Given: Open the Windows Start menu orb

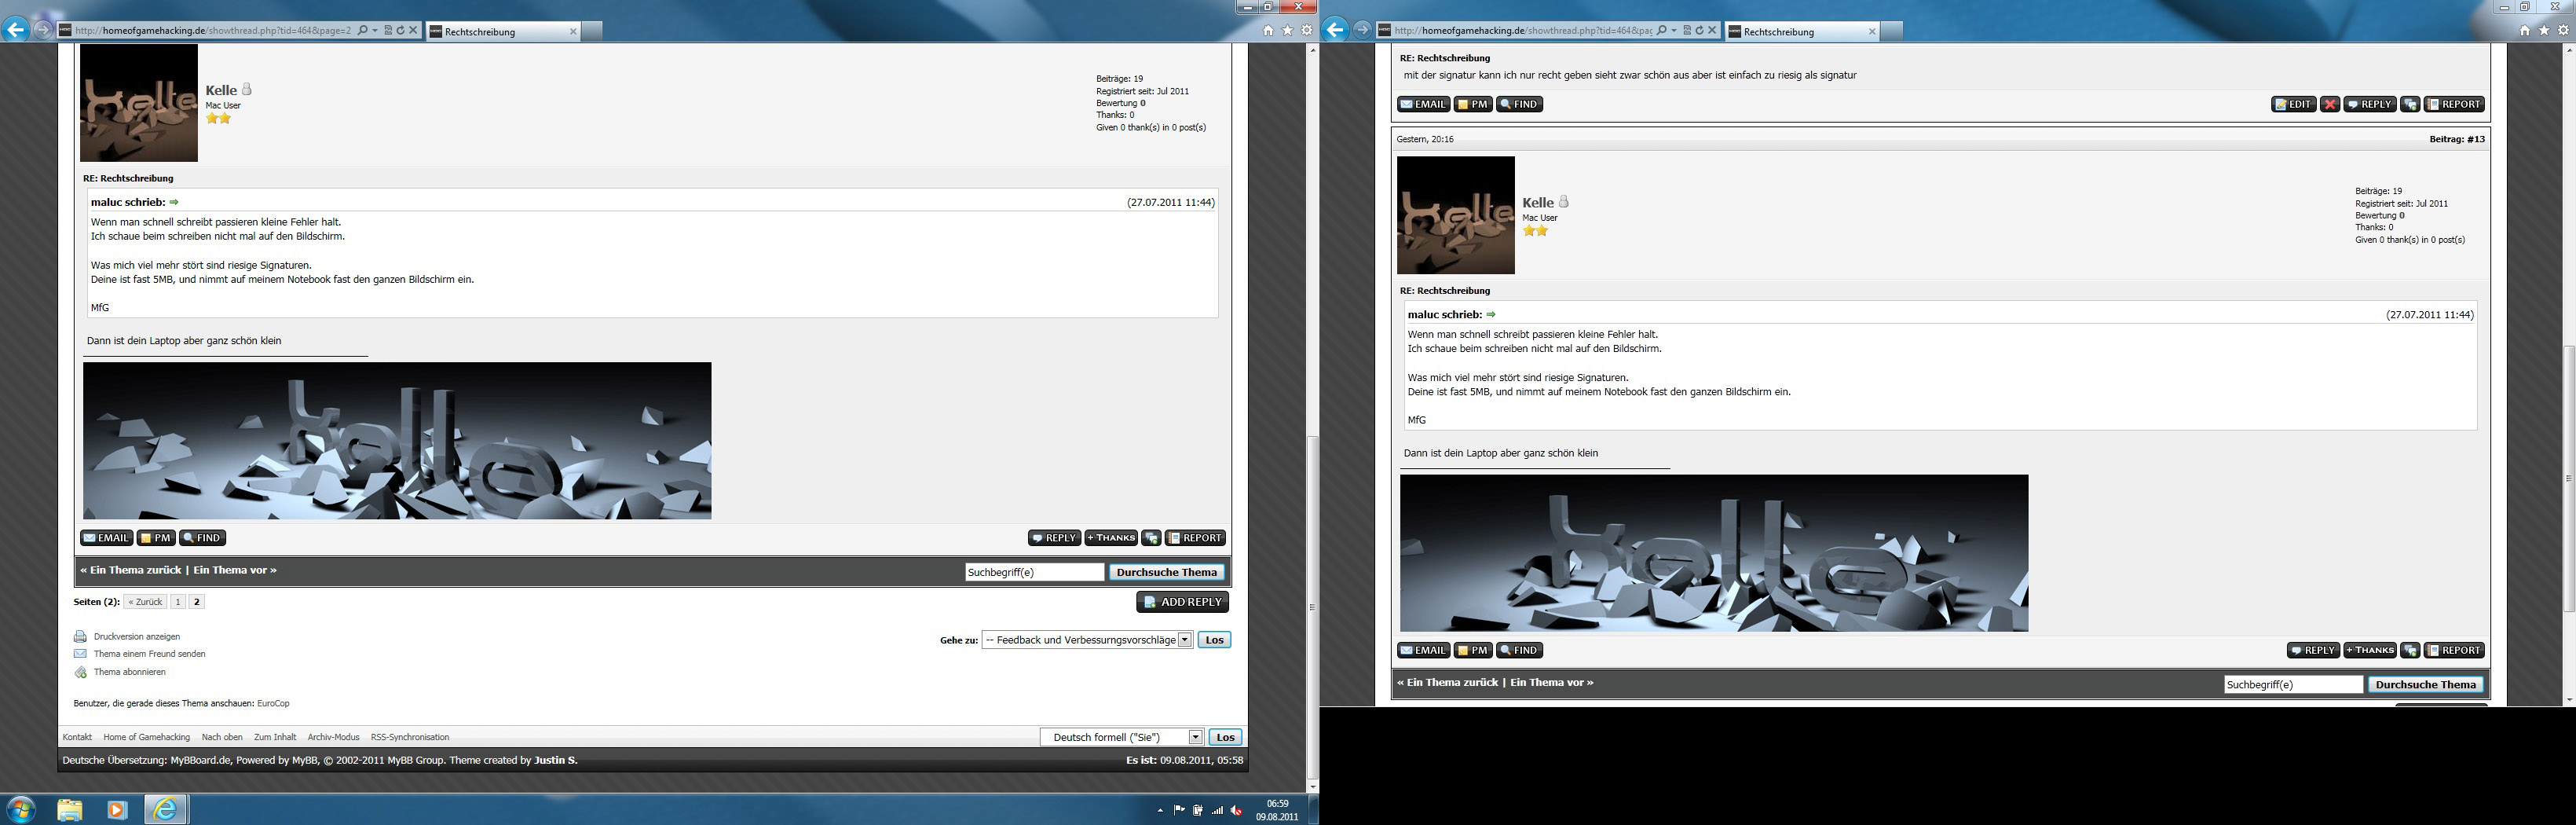Looking at the screenshot, I should click(21, 809).
